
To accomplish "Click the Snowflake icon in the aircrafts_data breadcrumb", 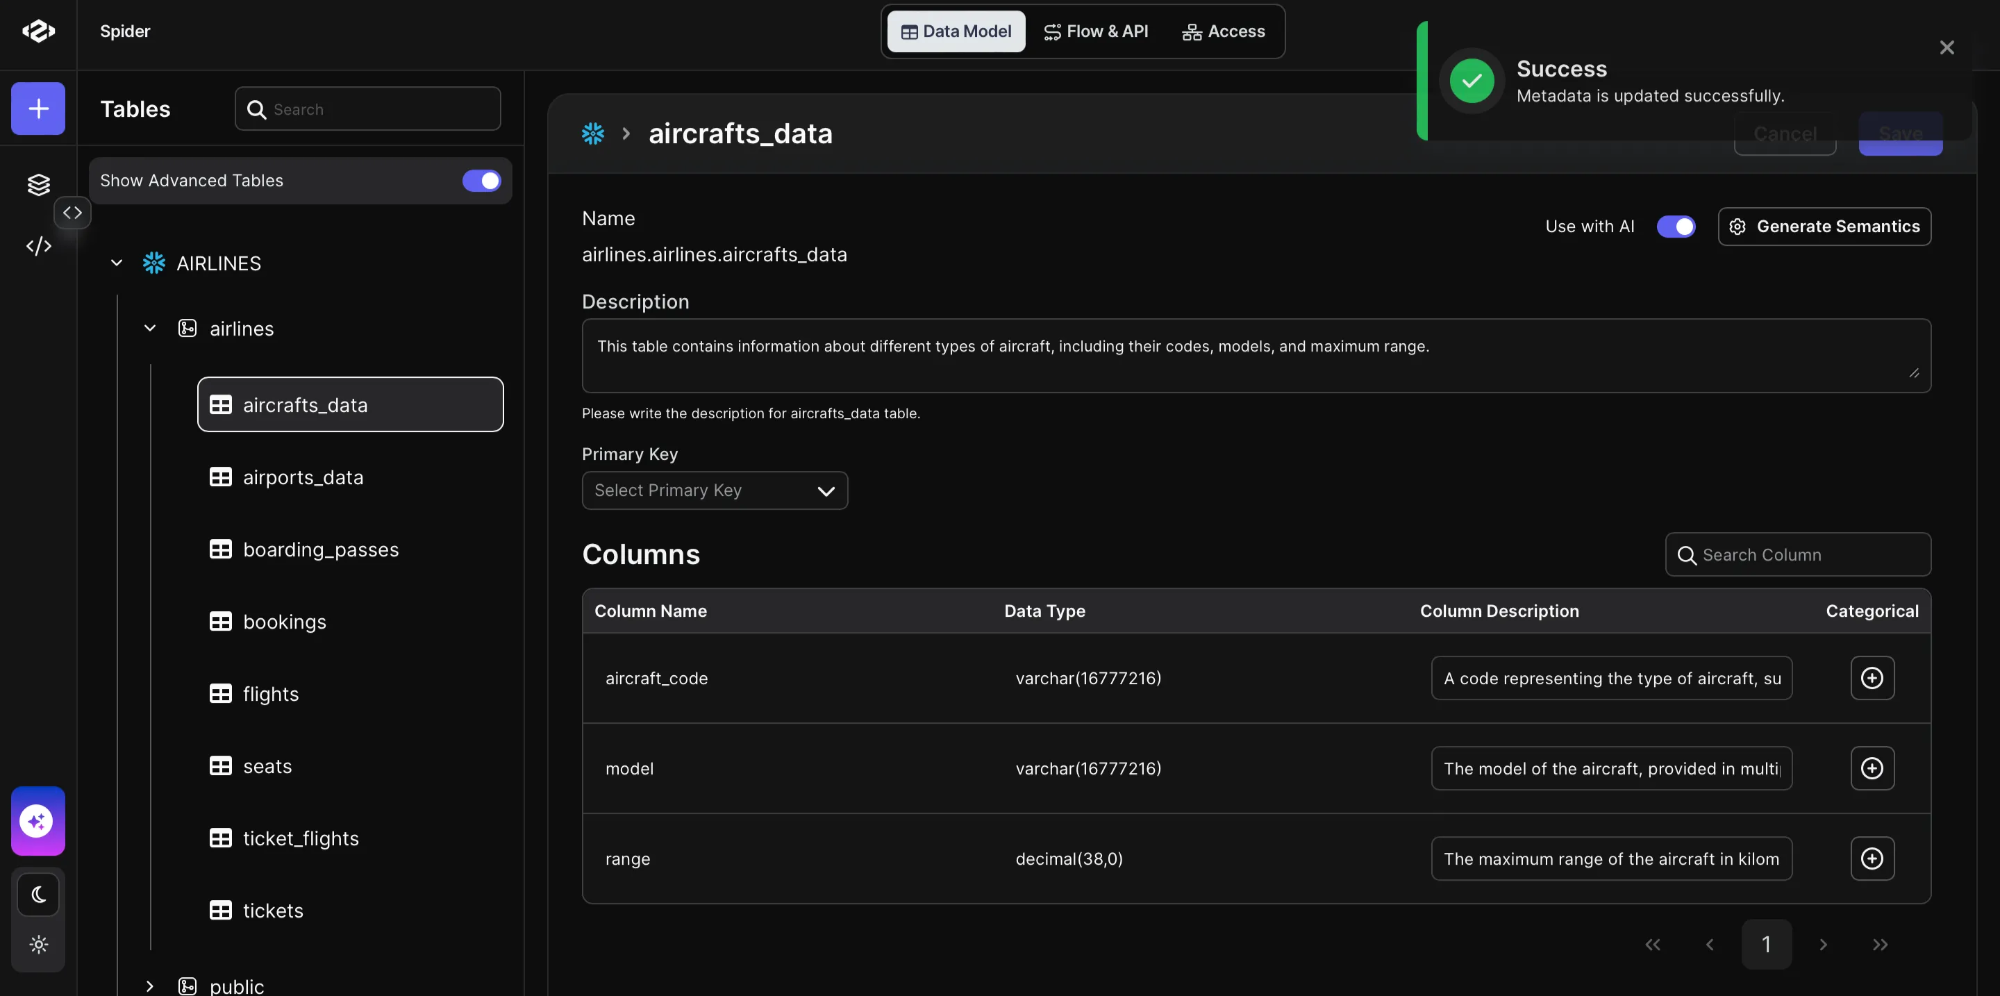I will [x=593, y=133].
